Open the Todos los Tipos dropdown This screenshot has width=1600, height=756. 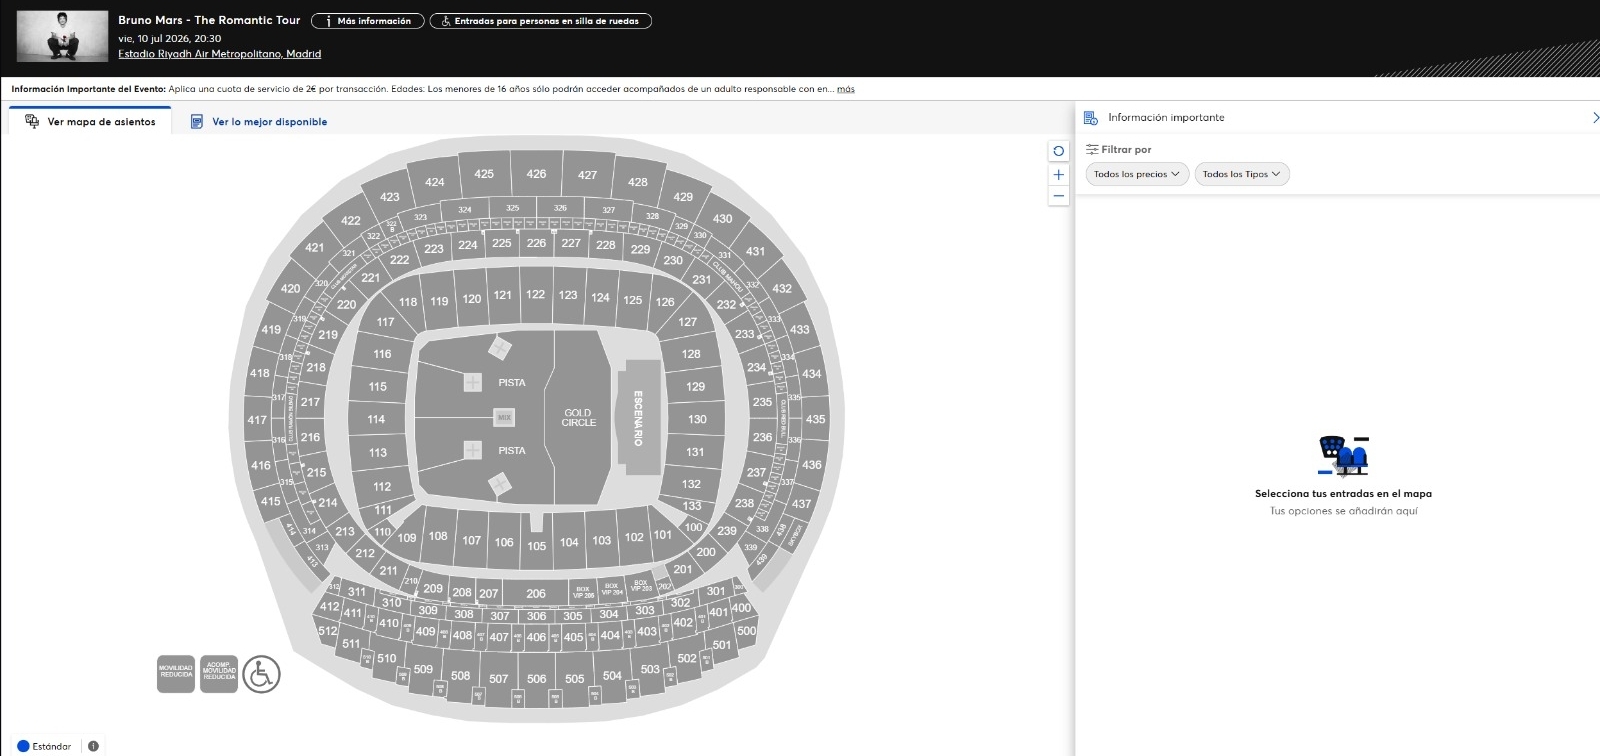1241,174
